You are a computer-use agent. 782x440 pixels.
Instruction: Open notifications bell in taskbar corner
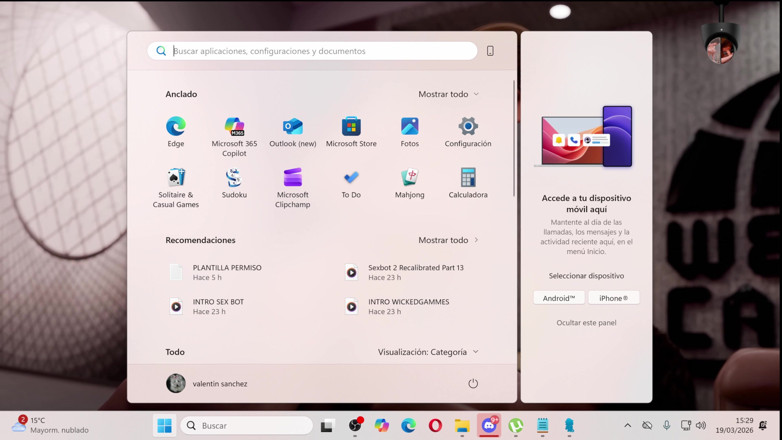tap(763, 426)
